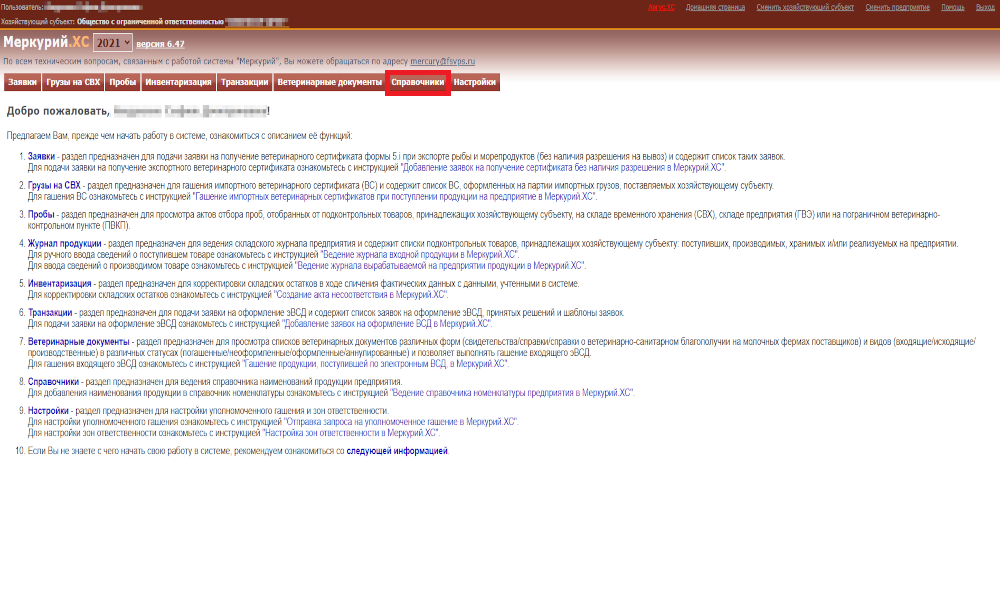Open the Заявки tab

(22, 82)
